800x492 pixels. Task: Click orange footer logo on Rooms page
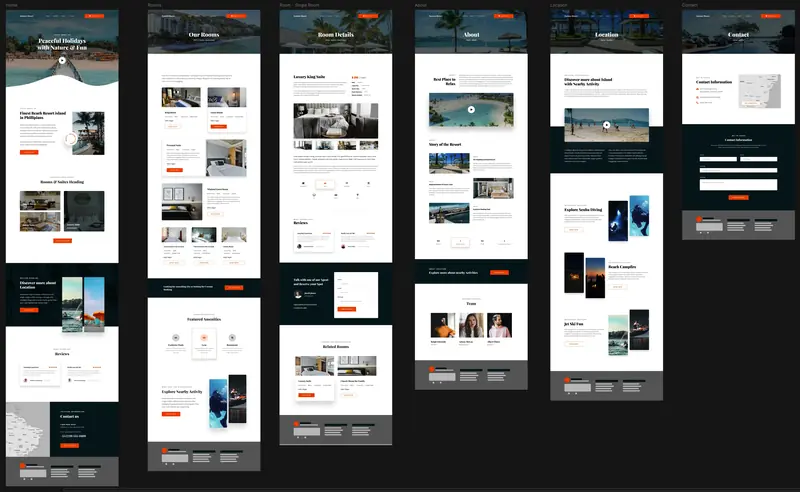[164, 451]
